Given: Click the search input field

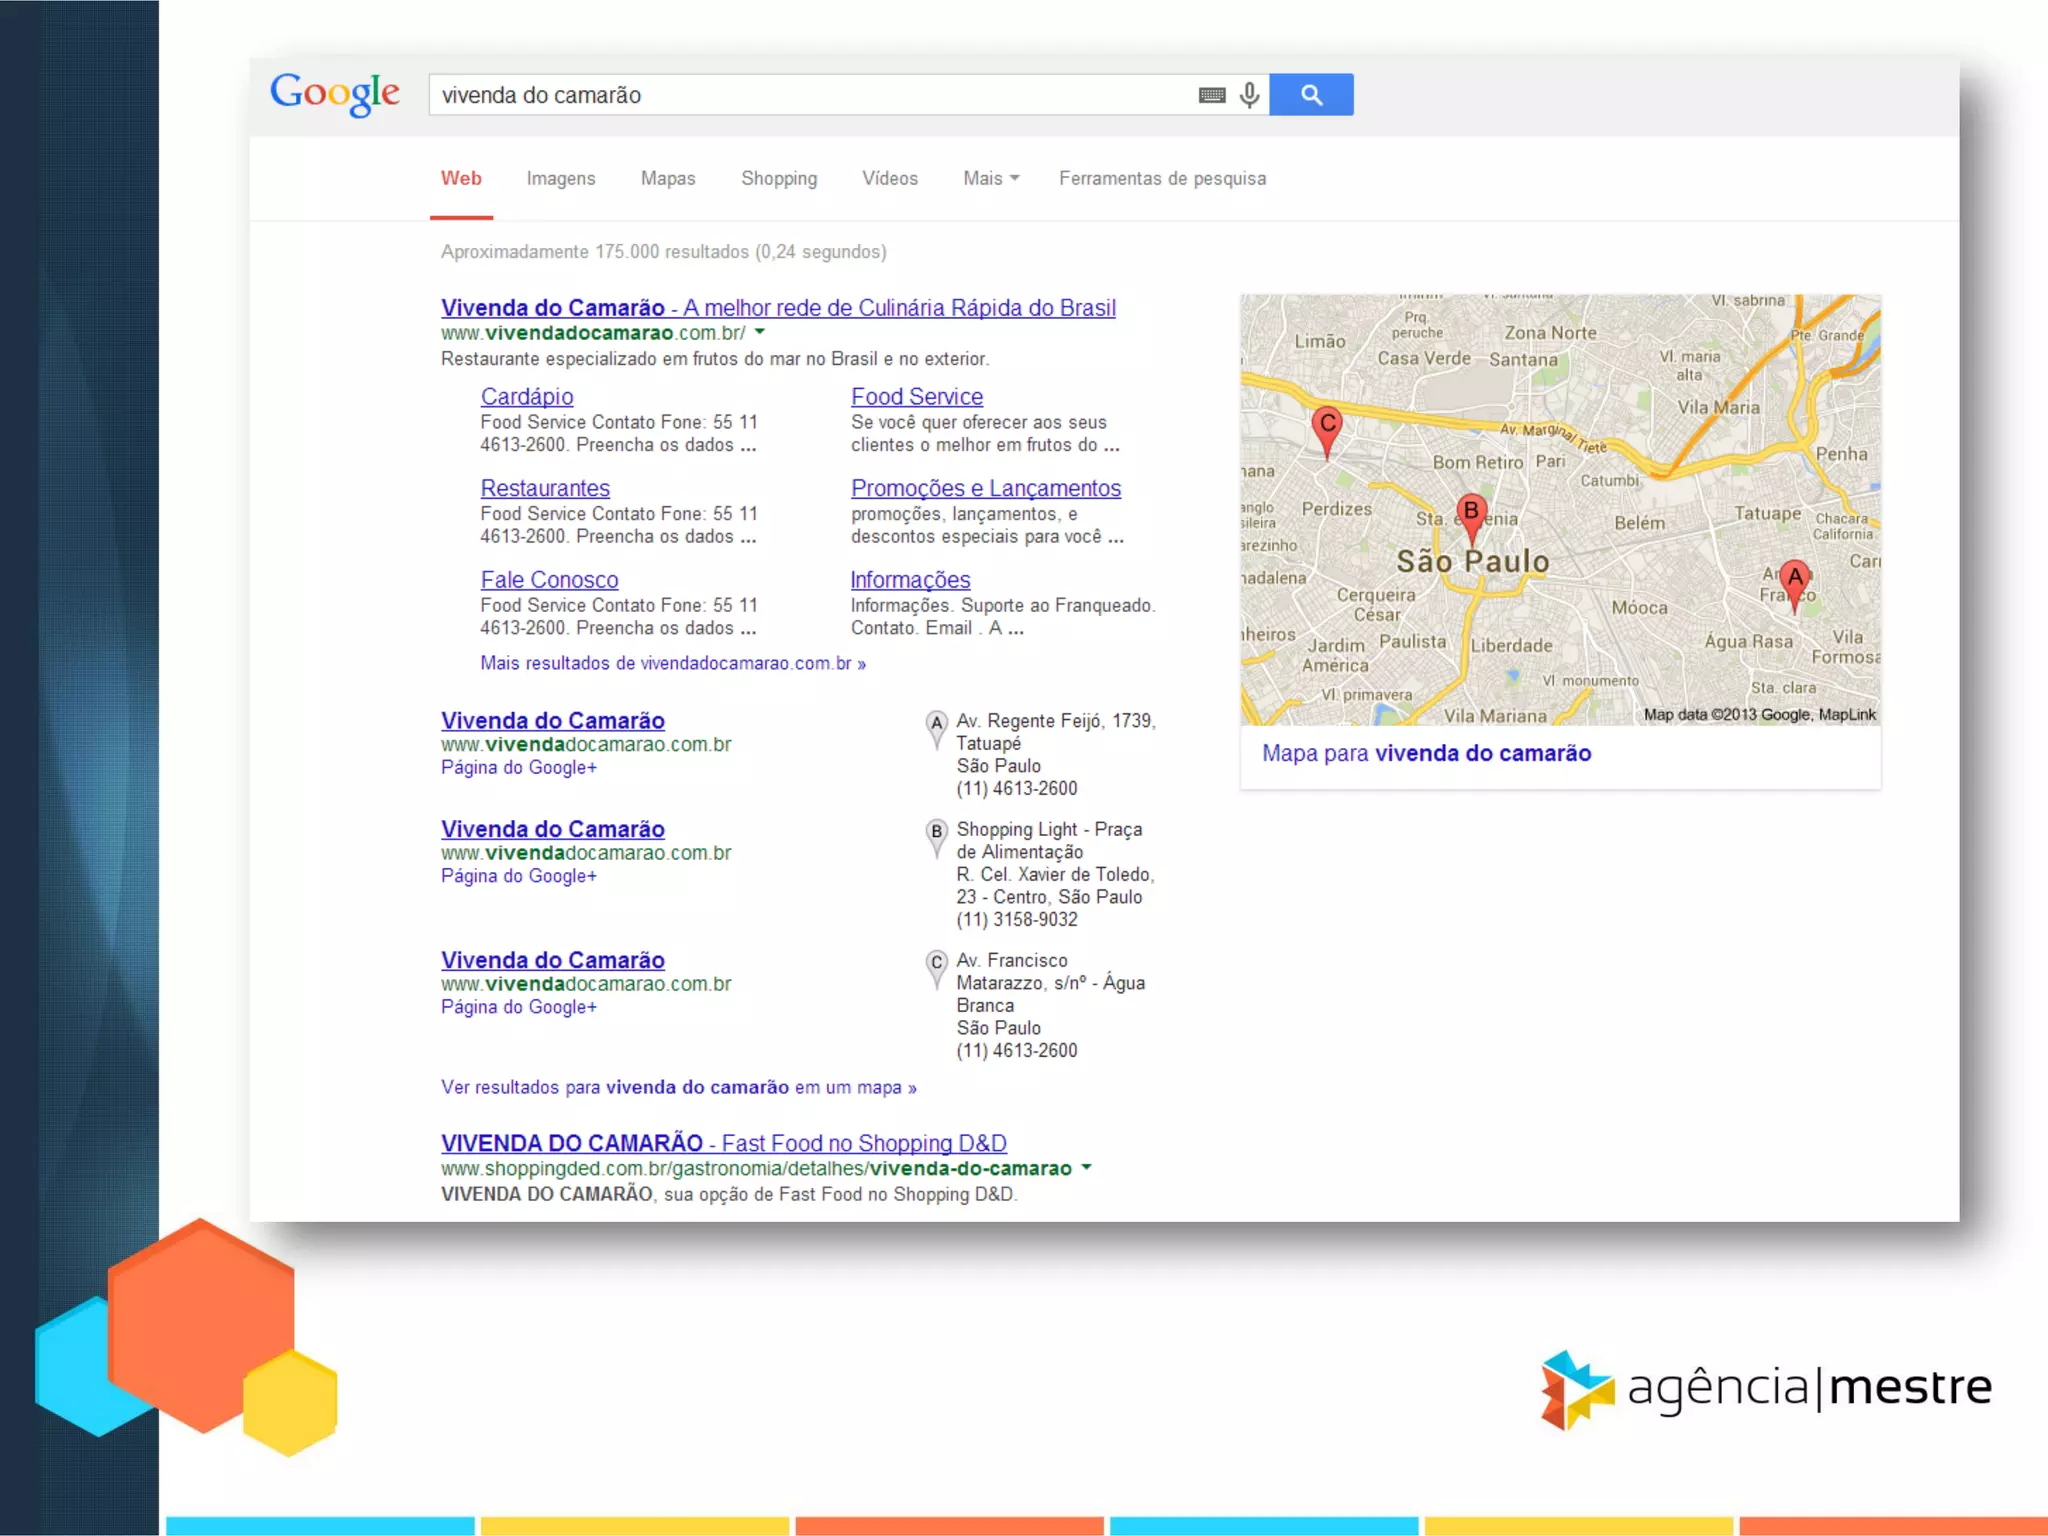Looking at the screenshot, I should 810,95.
